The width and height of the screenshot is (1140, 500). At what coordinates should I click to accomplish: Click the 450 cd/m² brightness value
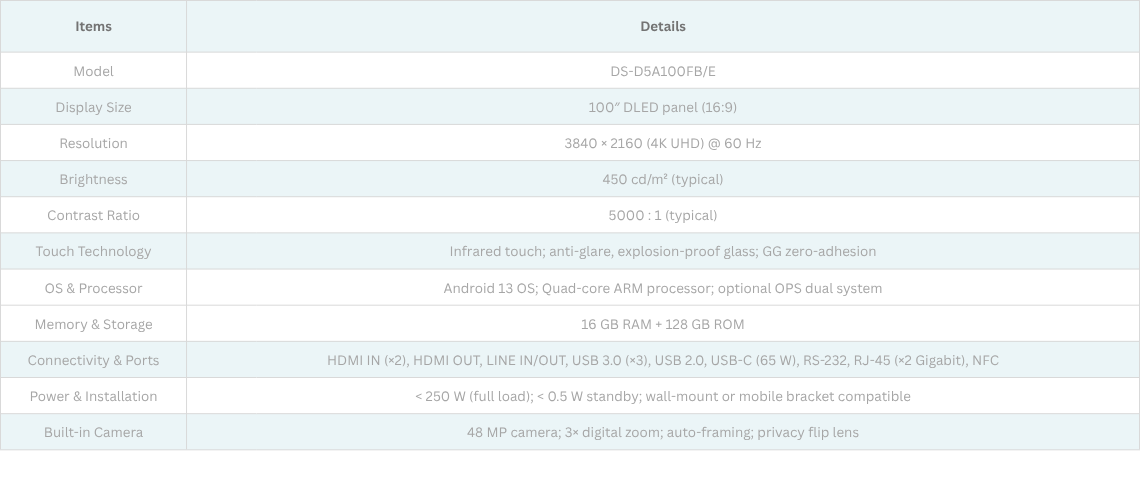click(x=662, y=179)
